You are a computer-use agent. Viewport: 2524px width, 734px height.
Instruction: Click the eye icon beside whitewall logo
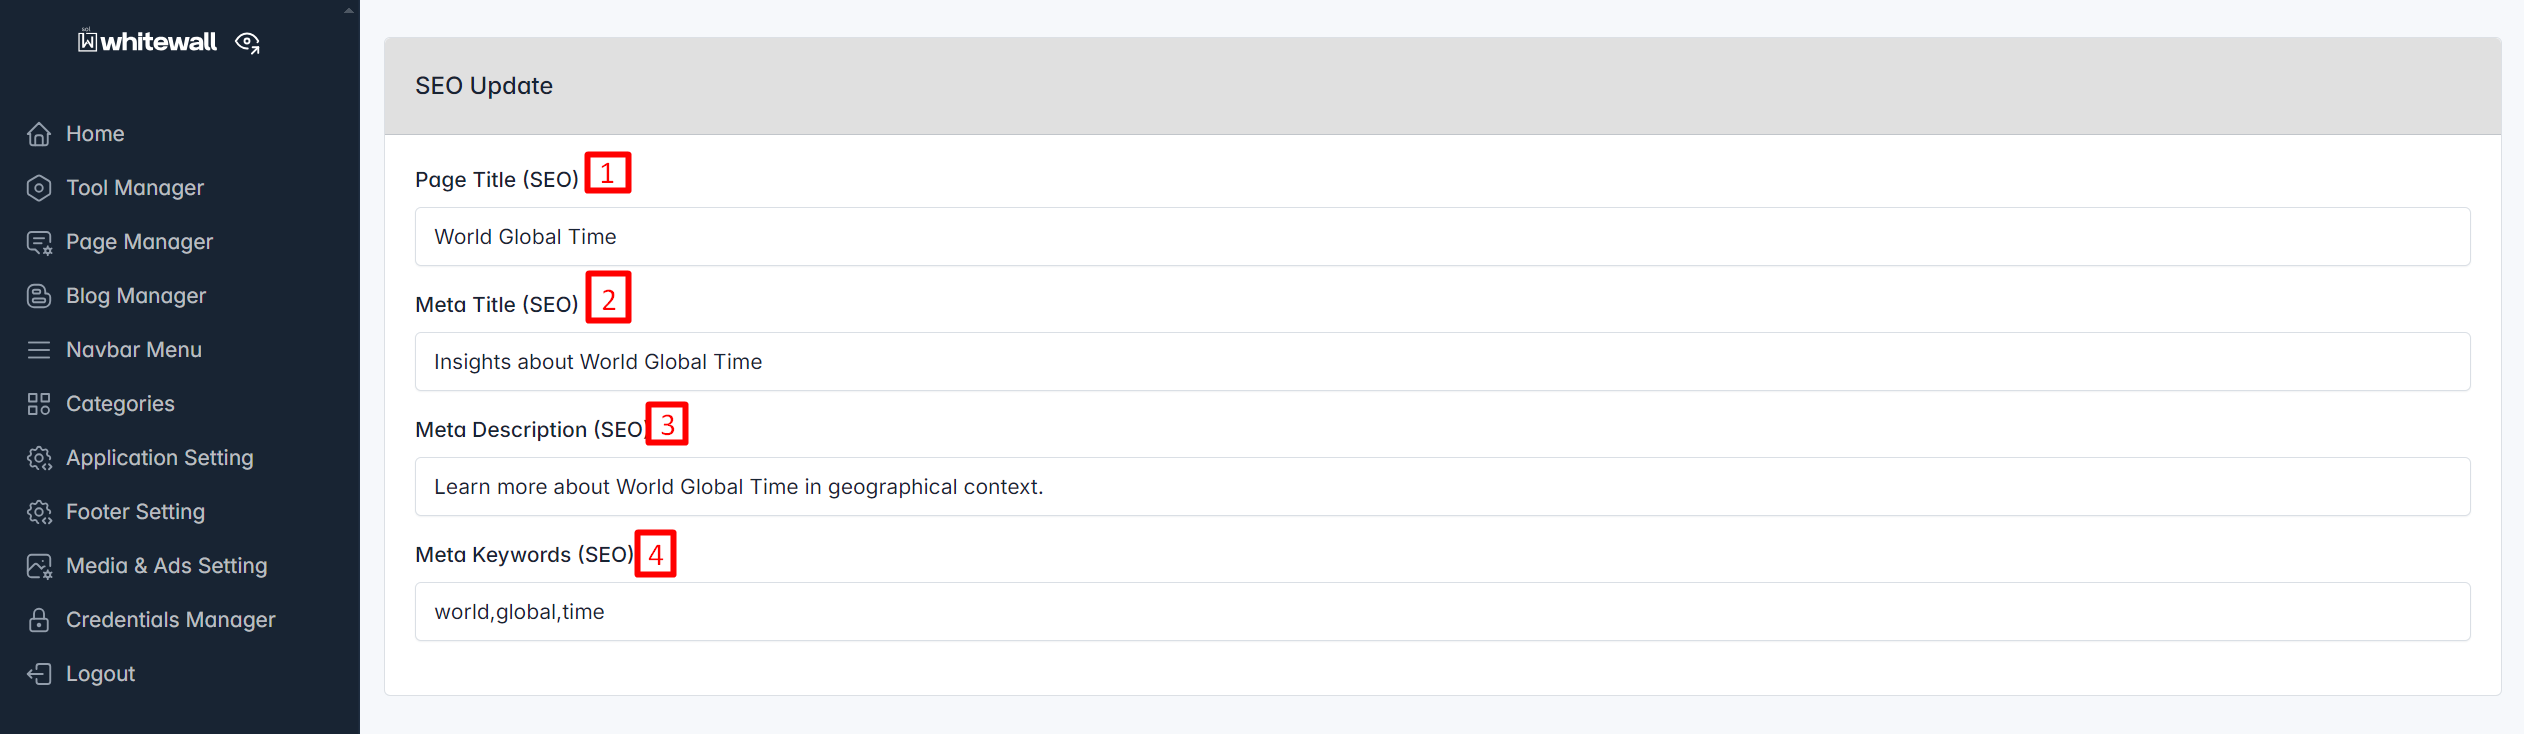pyautogui.click(x=247, y=42)
